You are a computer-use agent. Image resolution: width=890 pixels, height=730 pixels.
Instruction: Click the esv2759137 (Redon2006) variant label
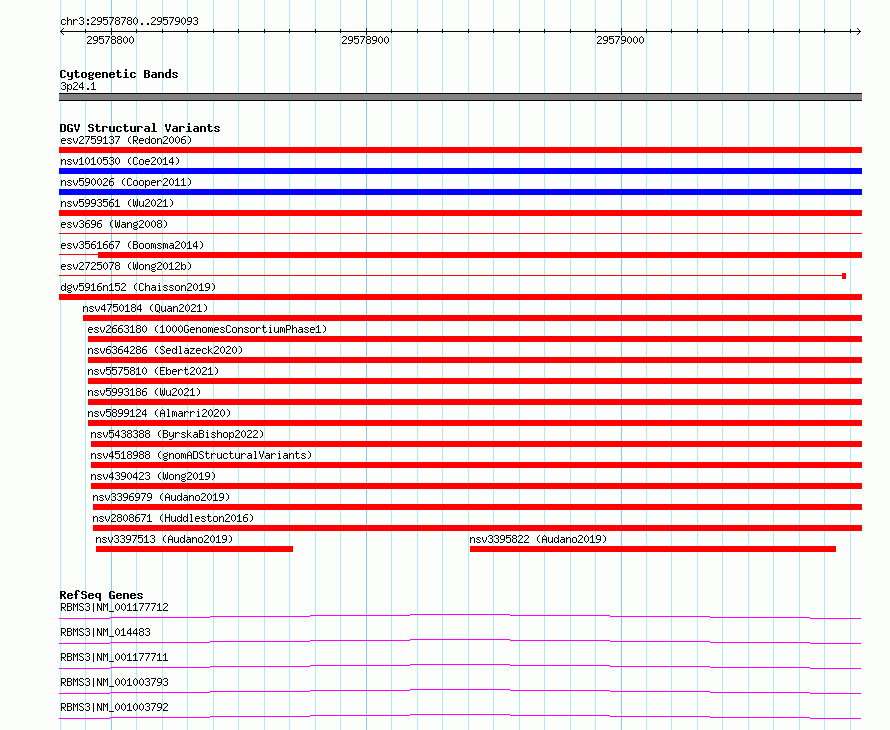(126, 140)
